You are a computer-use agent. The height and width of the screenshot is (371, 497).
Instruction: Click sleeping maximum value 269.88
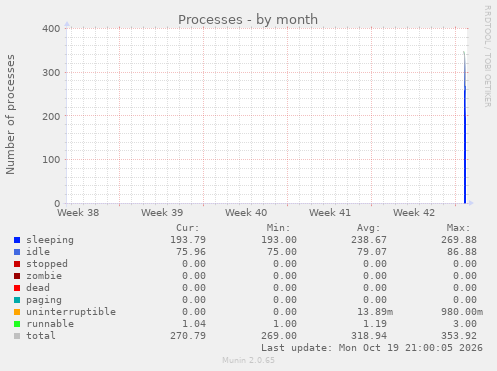[459, 240]
